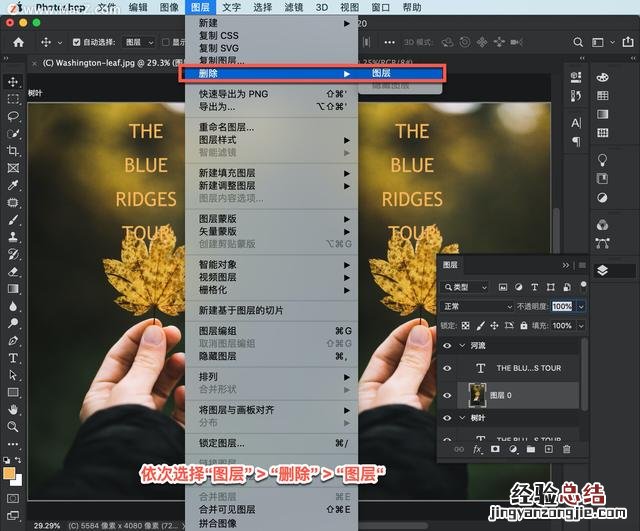Click the opacity (不透明度) value field

click(561, 306)
